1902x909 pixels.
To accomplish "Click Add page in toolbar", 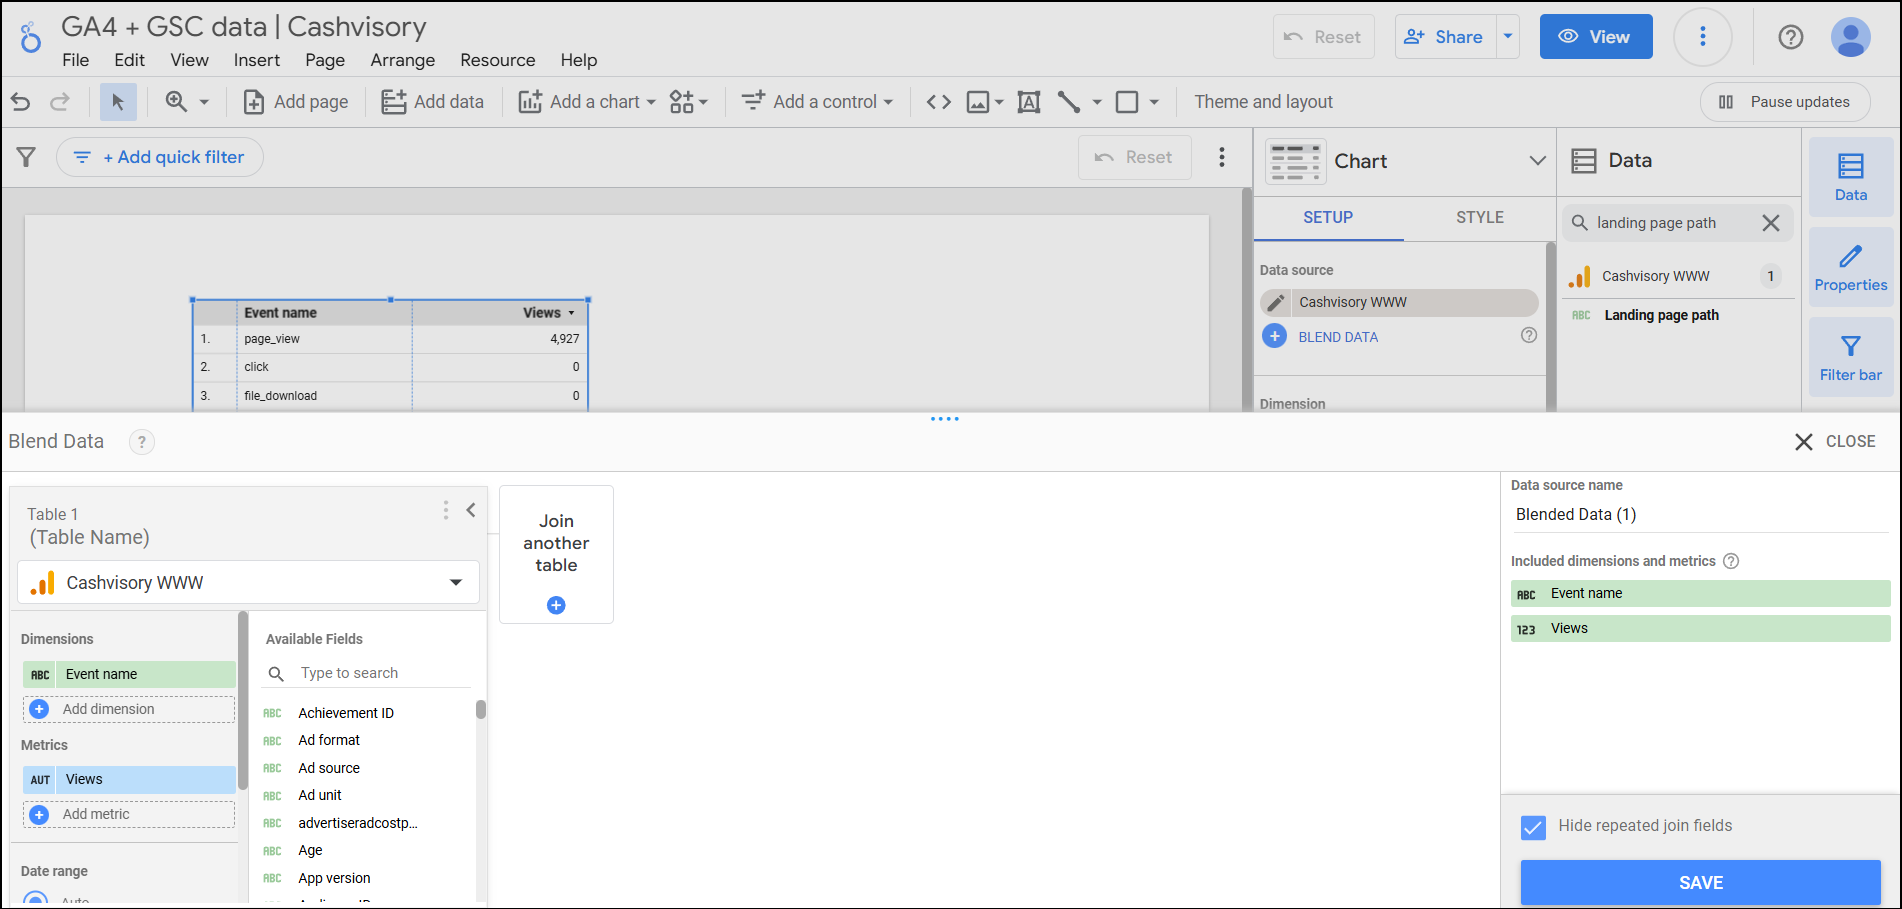I will pos(296,102).
